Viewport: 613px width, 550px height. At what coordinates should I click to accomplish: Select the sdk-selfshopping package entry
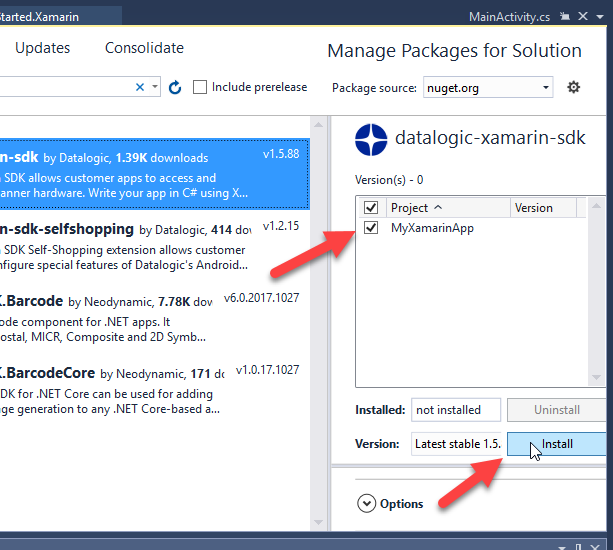tap(155, 246)
